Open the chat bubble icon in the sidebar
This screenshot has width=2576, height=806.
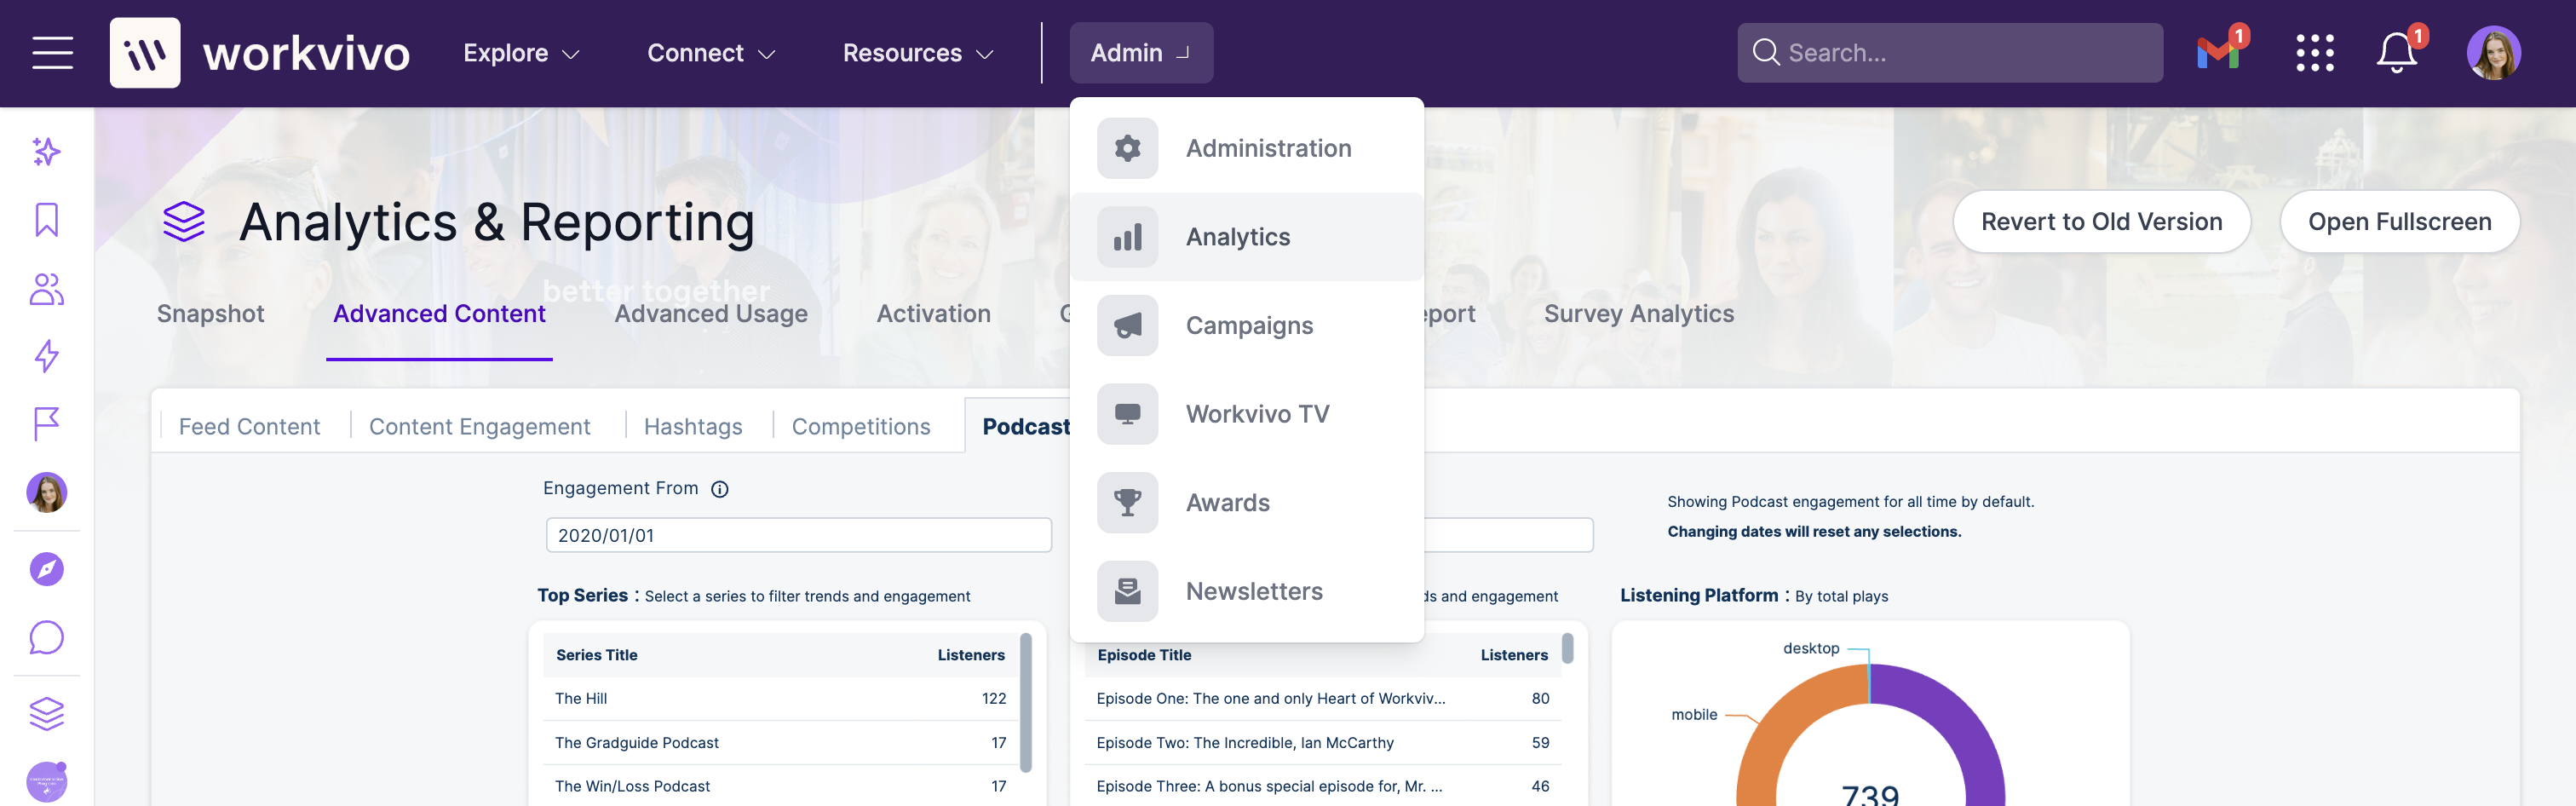pyautogui.click(x=45, y=637)
